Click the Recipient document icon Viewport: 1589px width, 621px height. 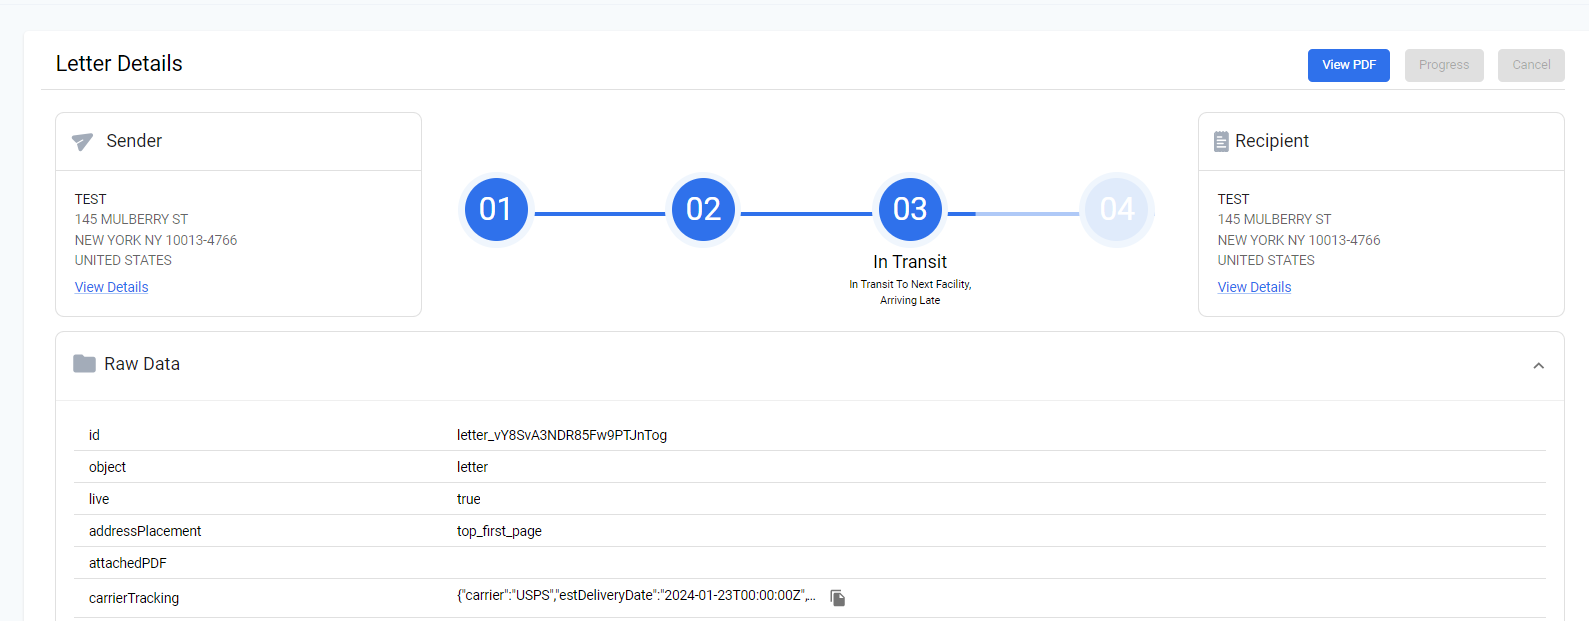point(1221,142)
